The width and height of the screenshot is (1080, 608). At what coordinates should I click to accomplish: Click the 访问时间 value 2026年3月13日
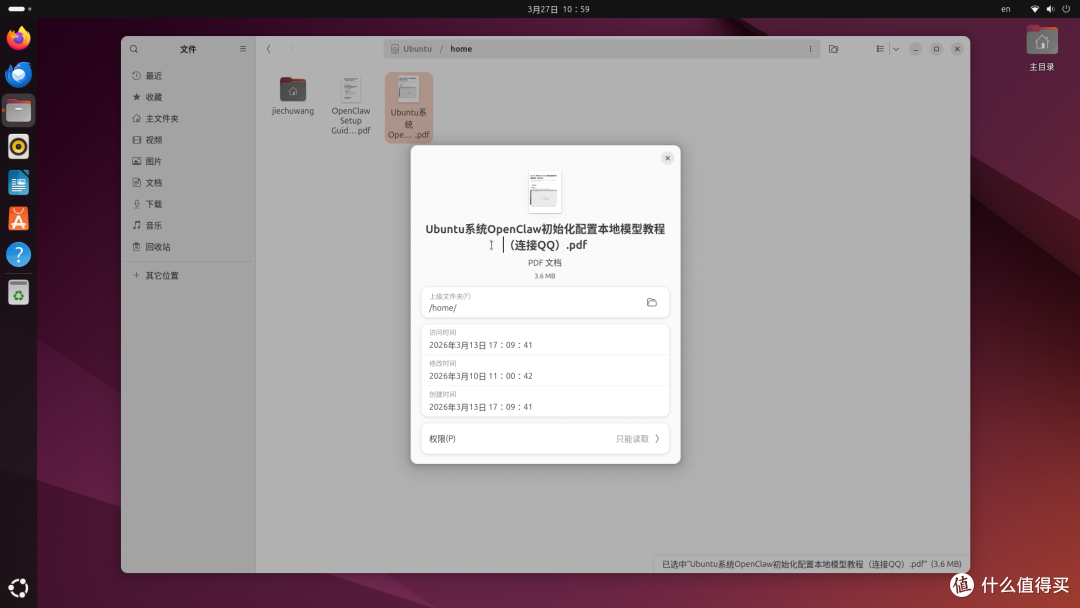(x=480, y=345)
